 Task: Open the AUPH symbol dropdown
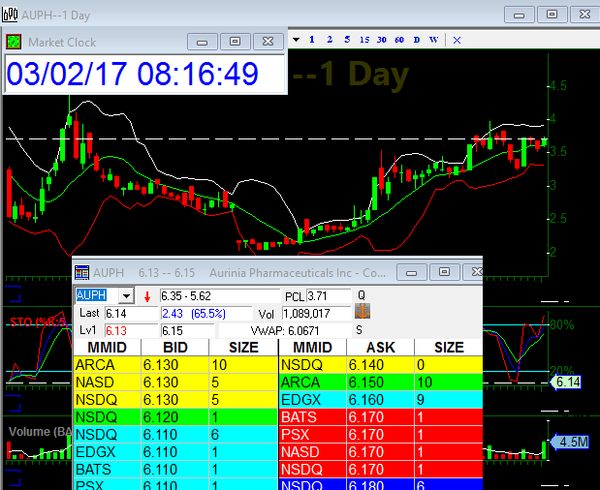pos(126,296)
